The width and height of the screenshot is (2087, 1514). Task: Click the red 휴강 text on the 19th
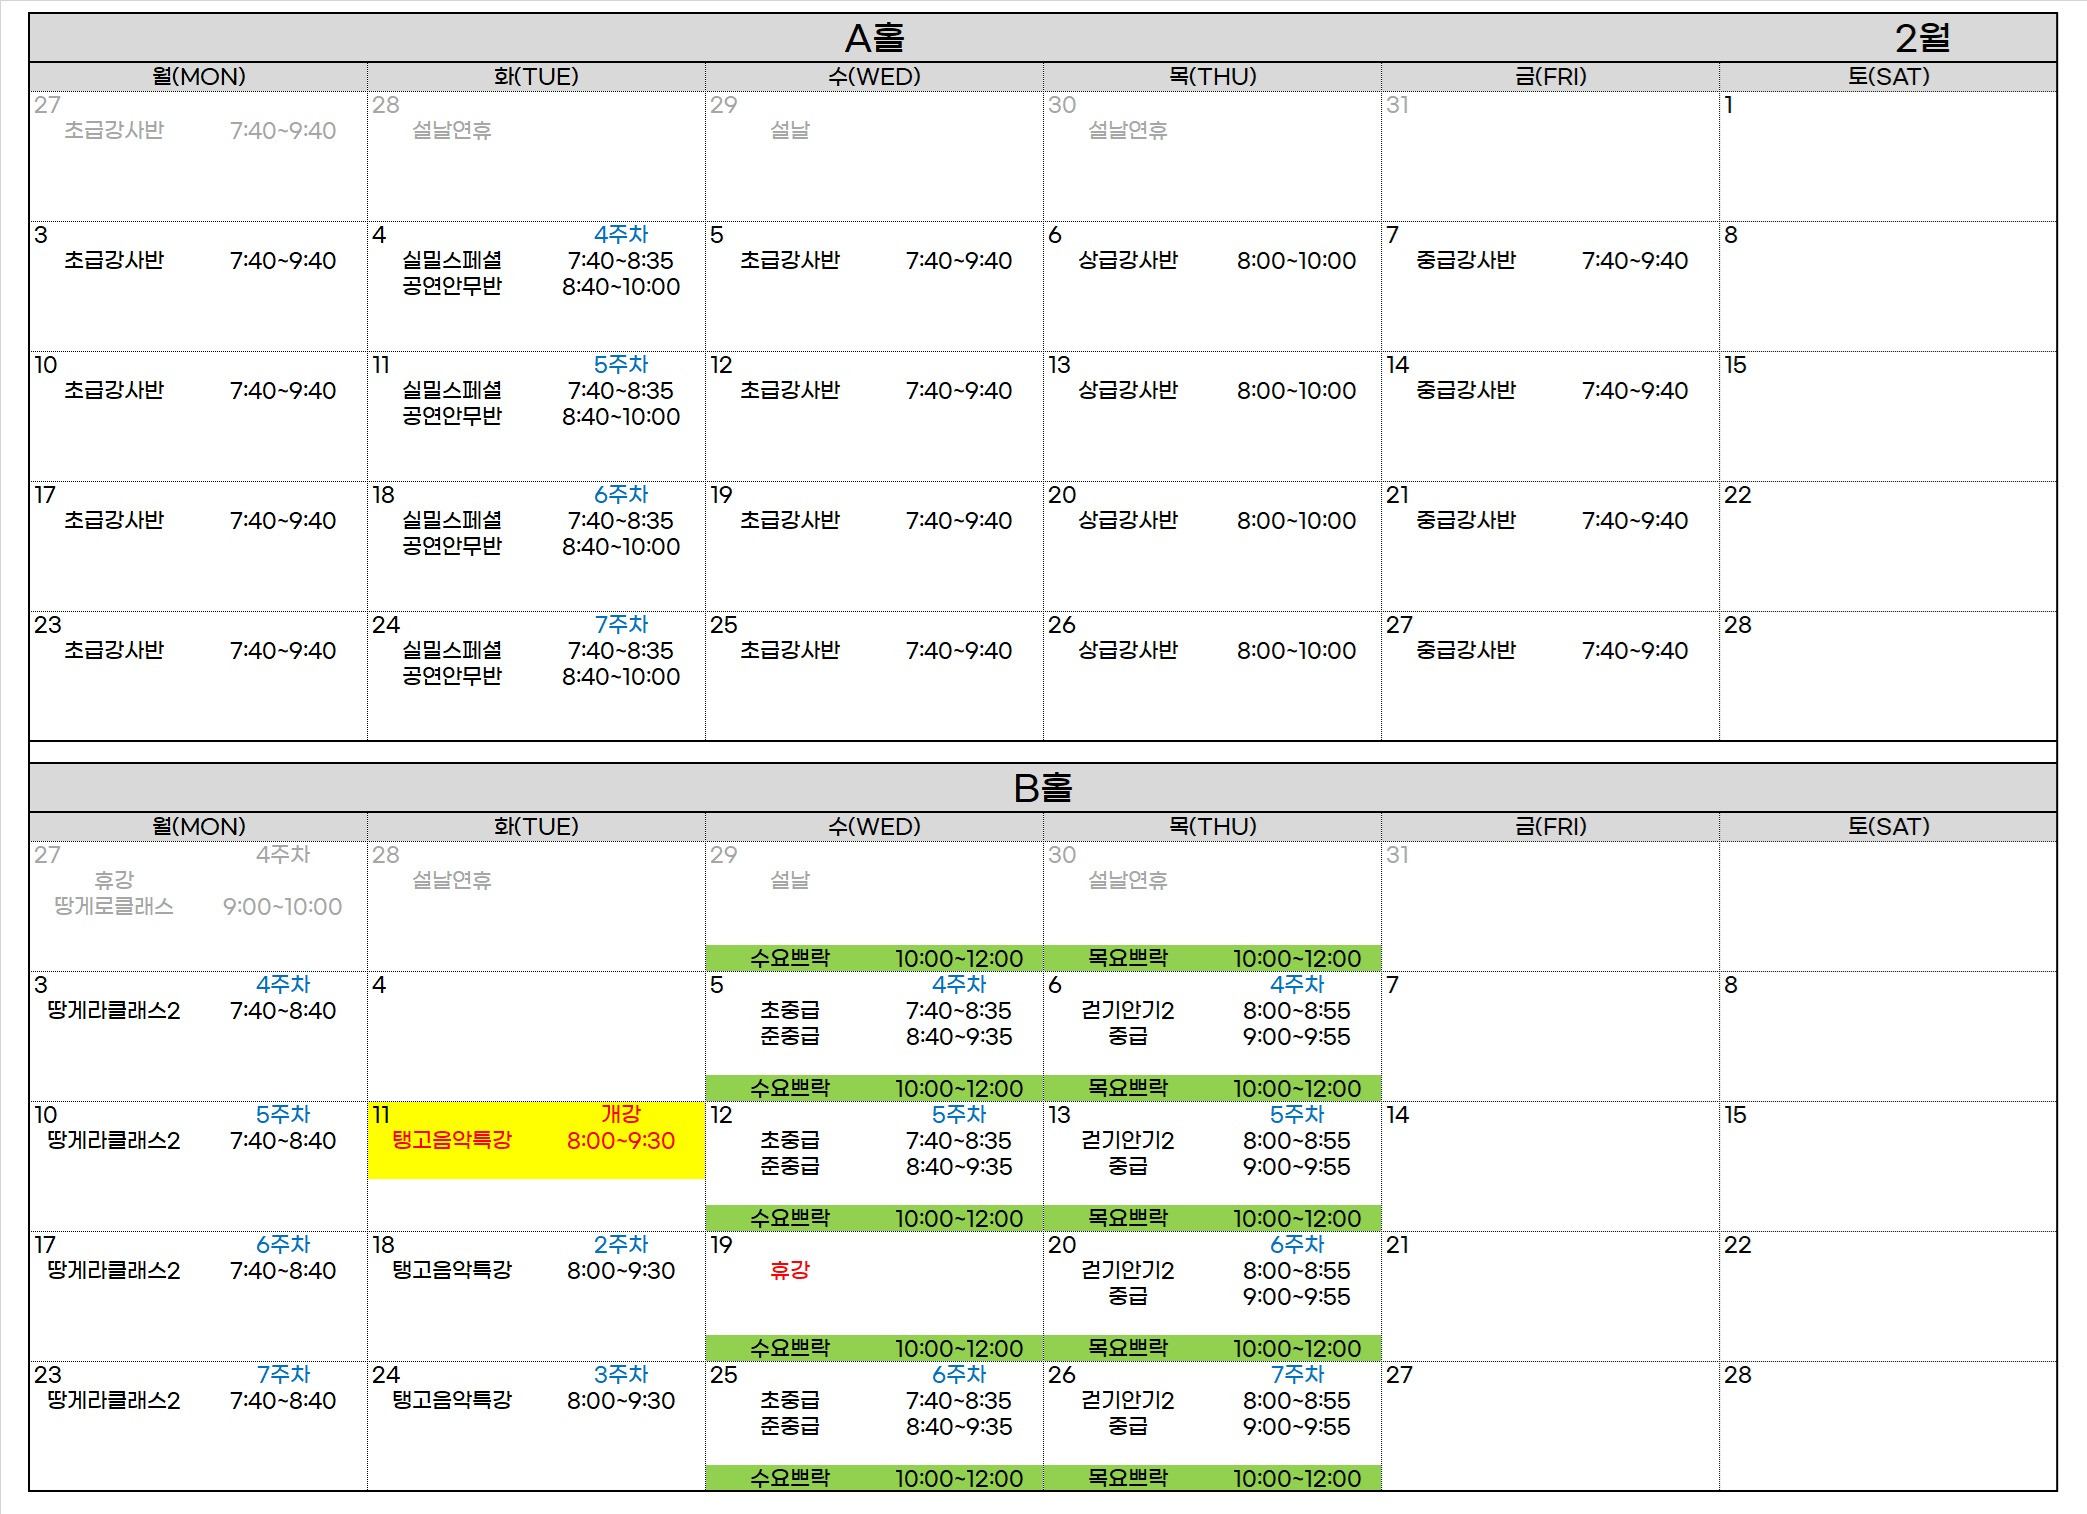pyautogui.click(x=789, y=1270)
